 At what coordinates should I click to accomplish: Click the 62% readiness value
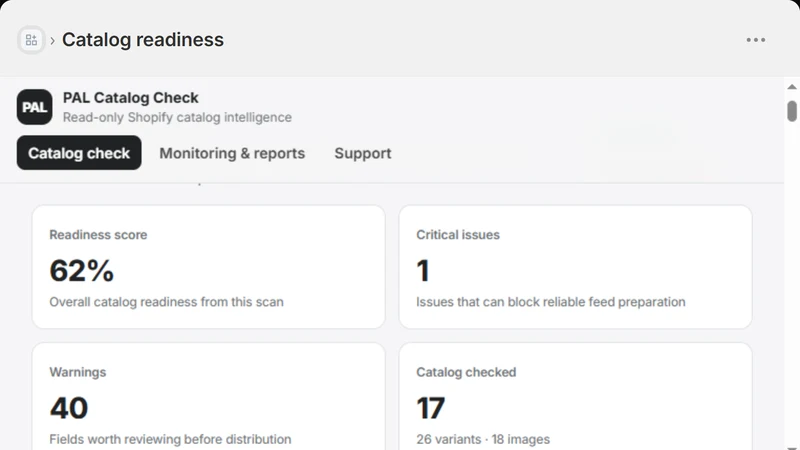click(82, 270)
